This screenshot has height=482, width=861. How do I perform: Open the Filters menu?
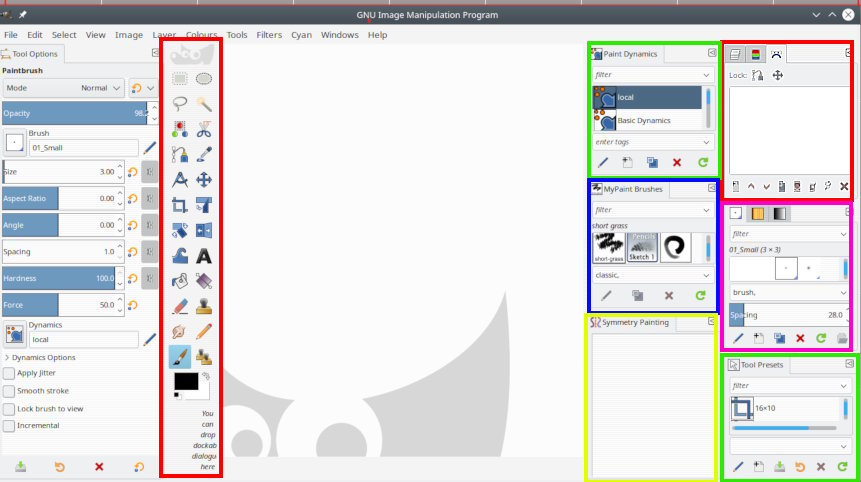coord(269,35)
